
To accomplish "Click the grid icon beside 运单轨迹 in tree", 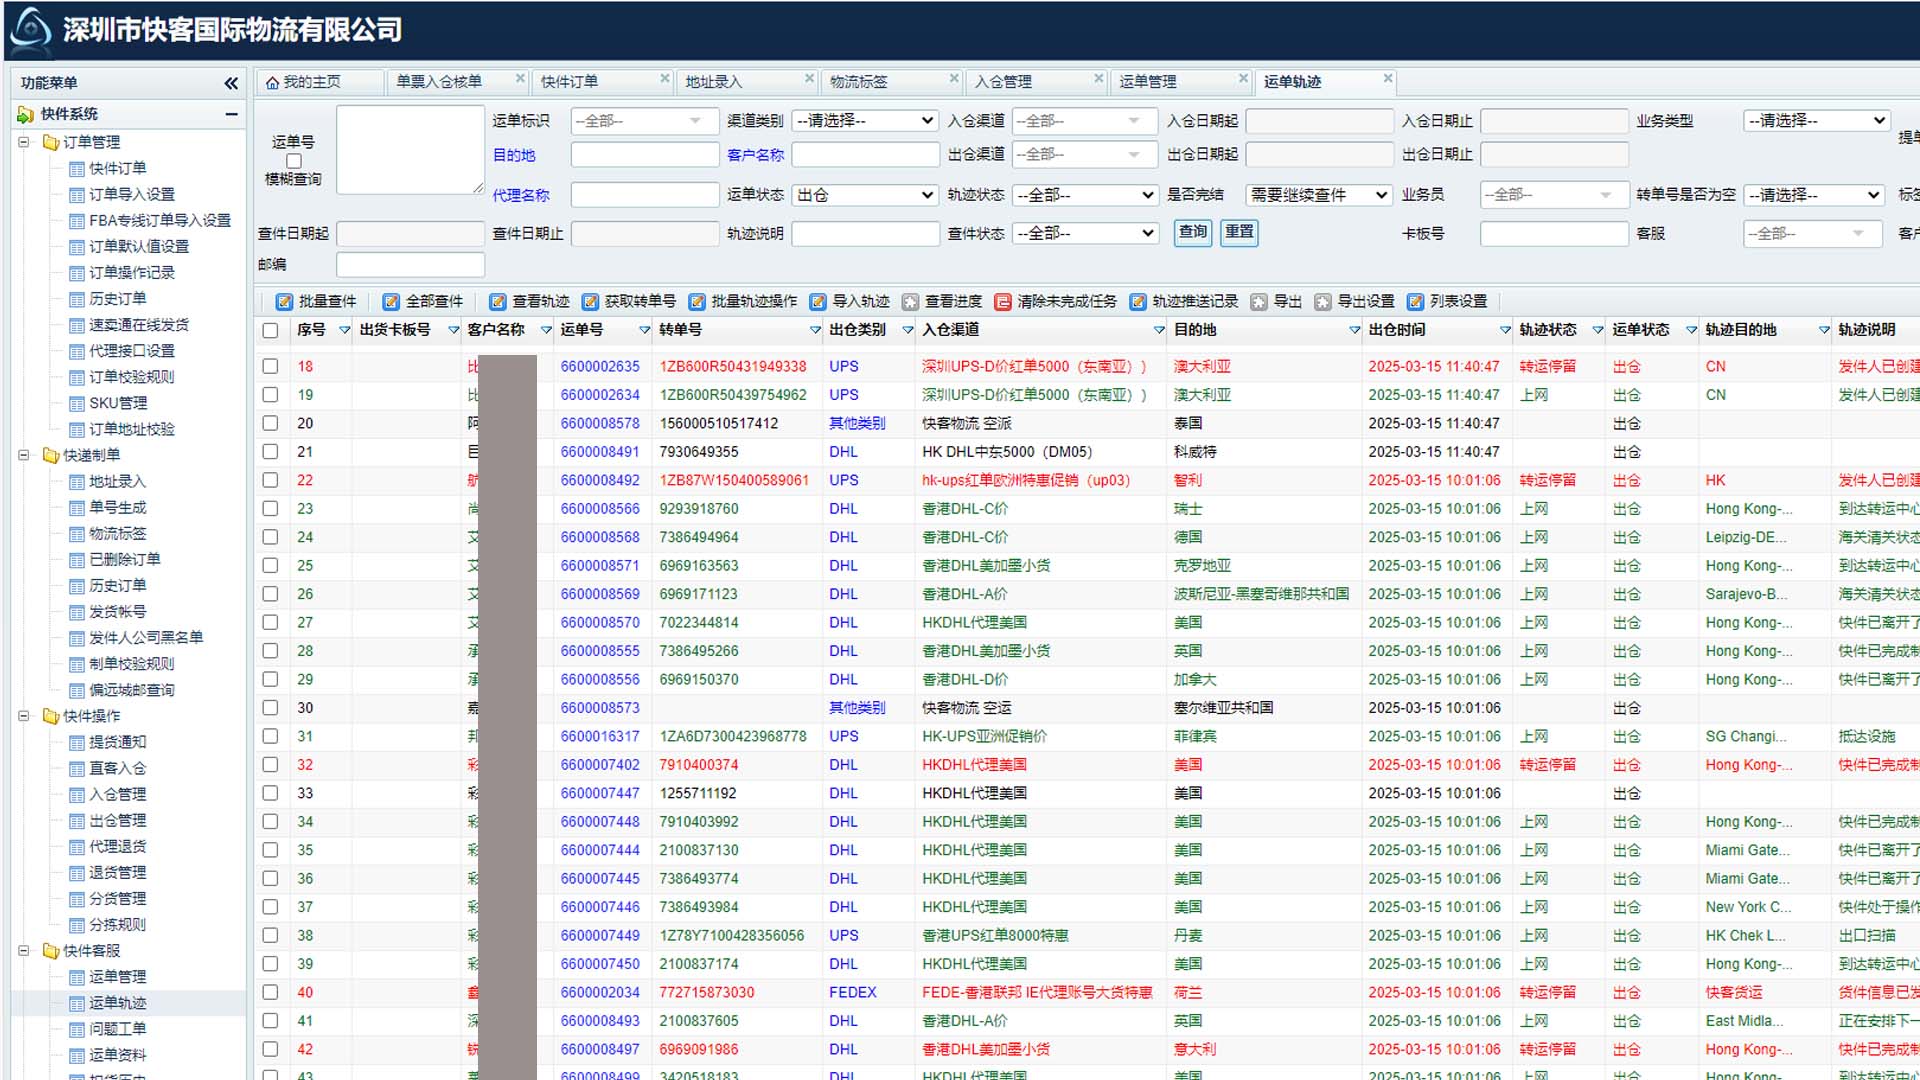I will 77,1003.
